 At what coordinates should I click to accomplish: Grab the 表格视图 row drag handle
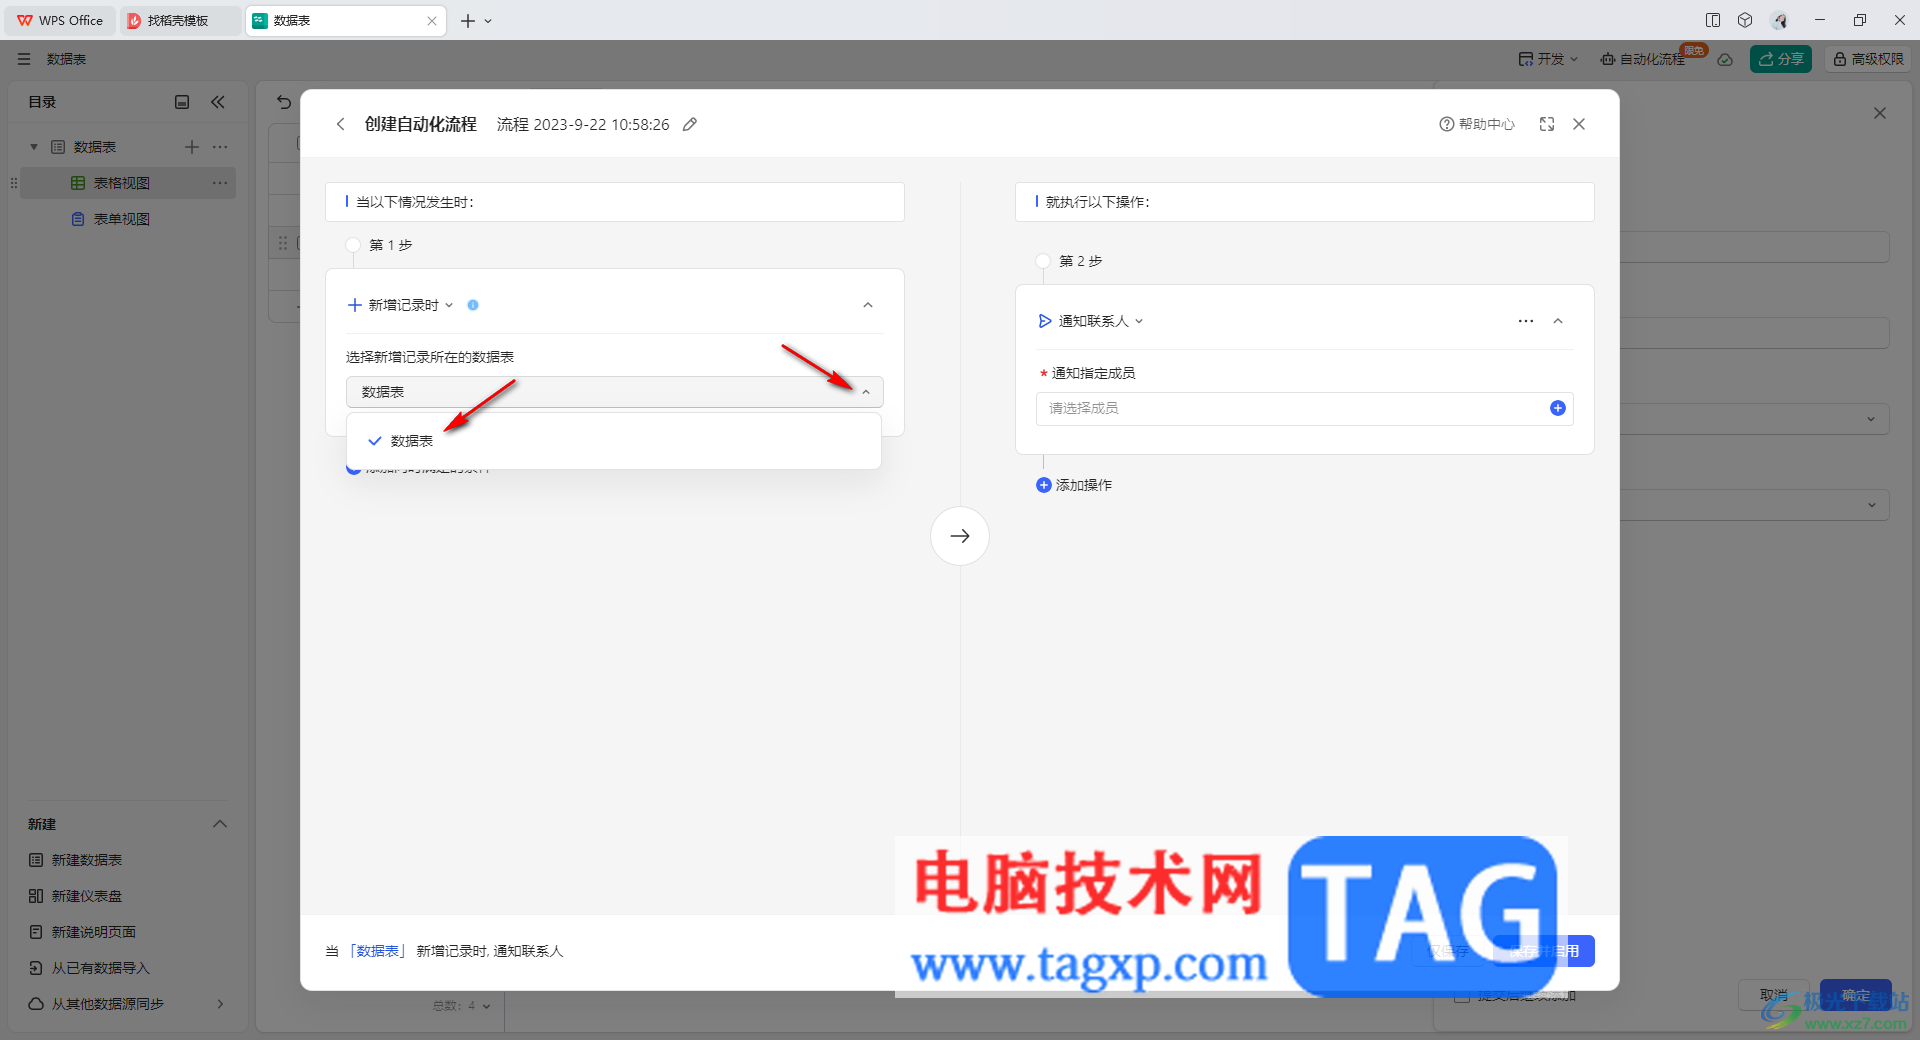pos(14,183)
